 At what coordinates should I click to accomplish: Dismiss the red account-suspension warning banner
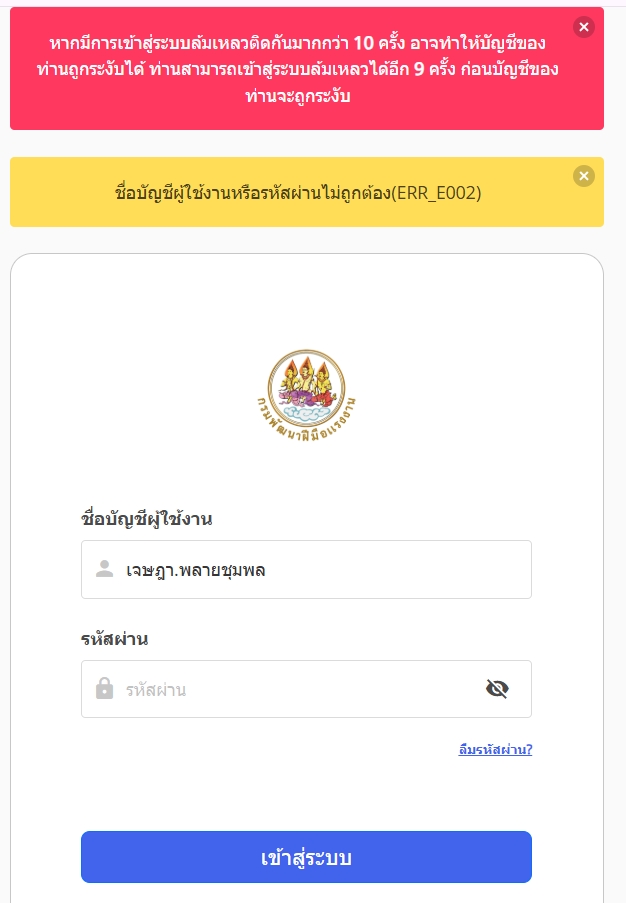click(x=583, y=27)
